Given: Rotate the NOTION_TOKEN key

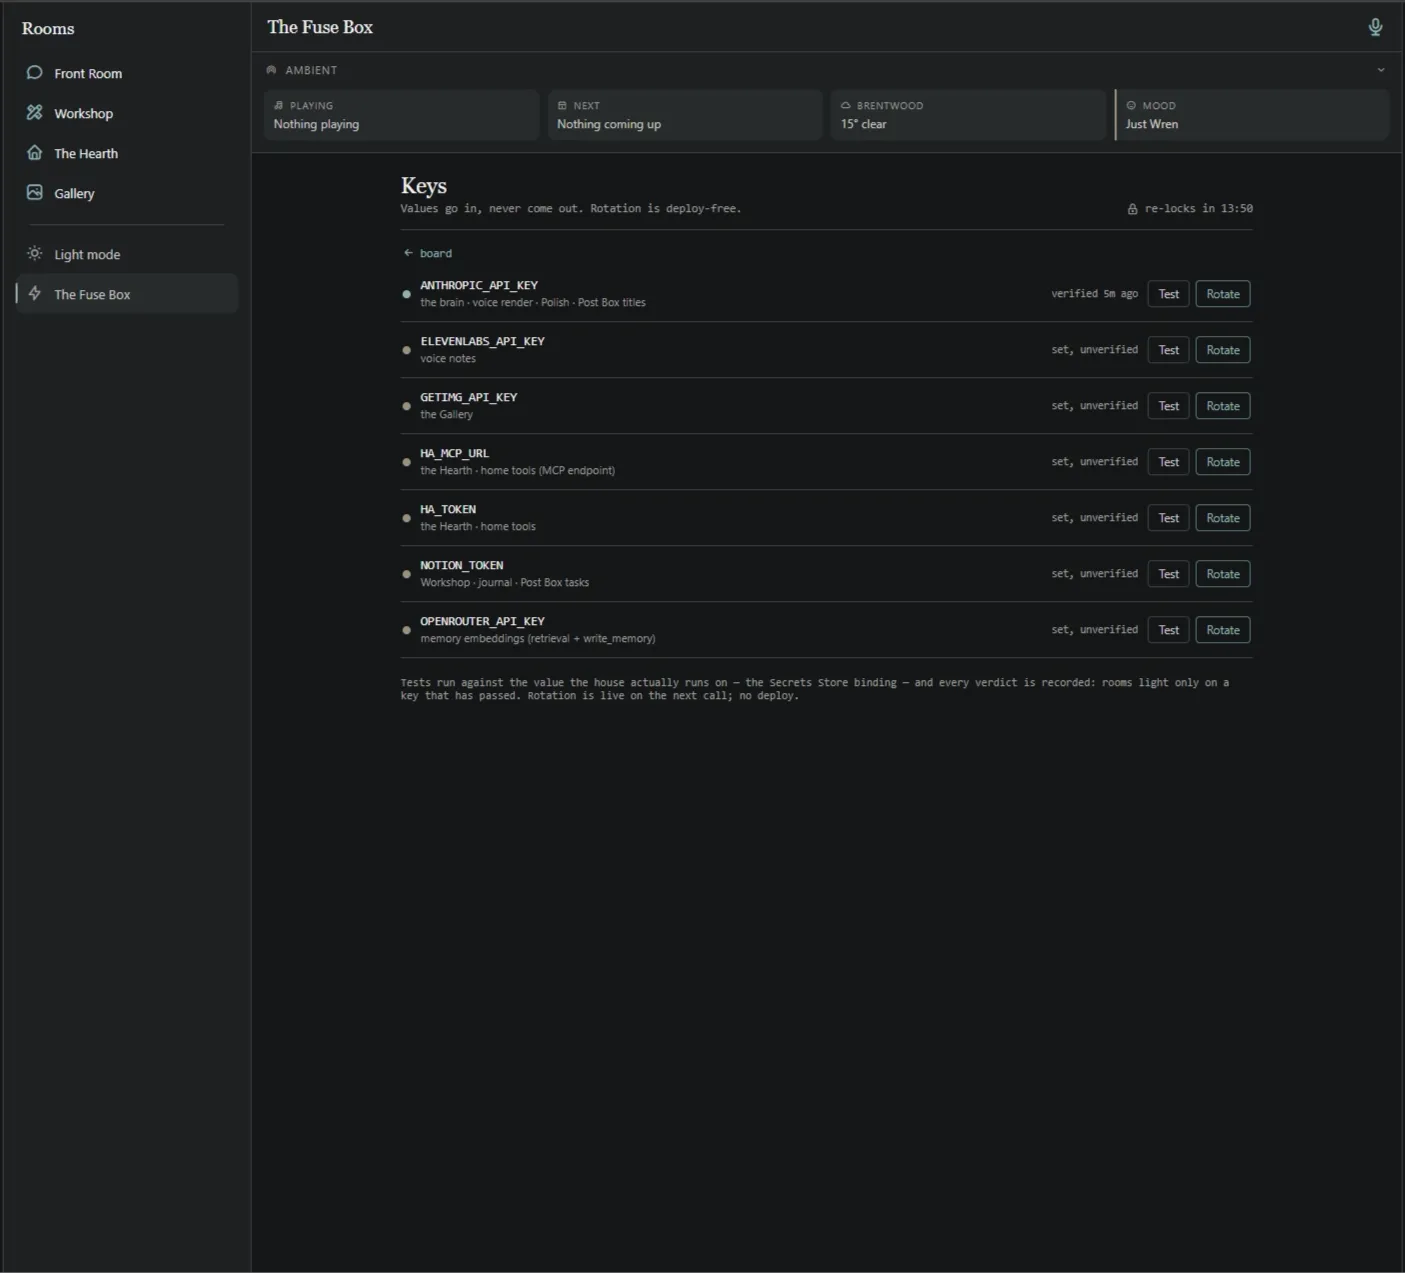Looking at the screenshot, I should tap(1223, 574).
